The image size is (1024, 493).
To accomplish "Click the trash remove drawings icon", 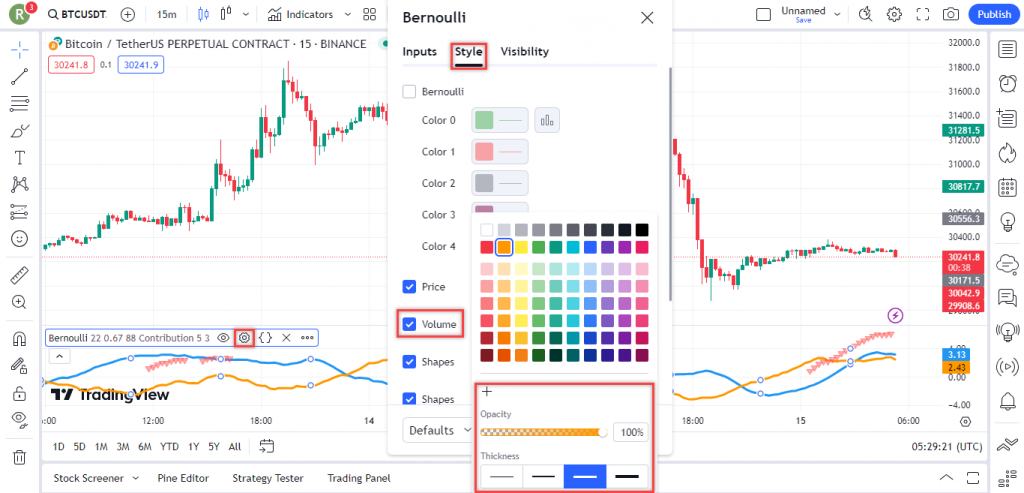I will 20,456.
